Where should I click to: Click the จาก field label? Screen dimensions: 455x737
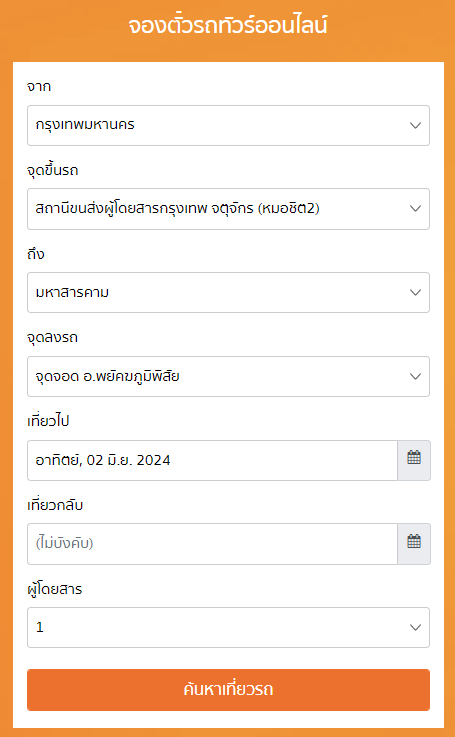point(39,87)
